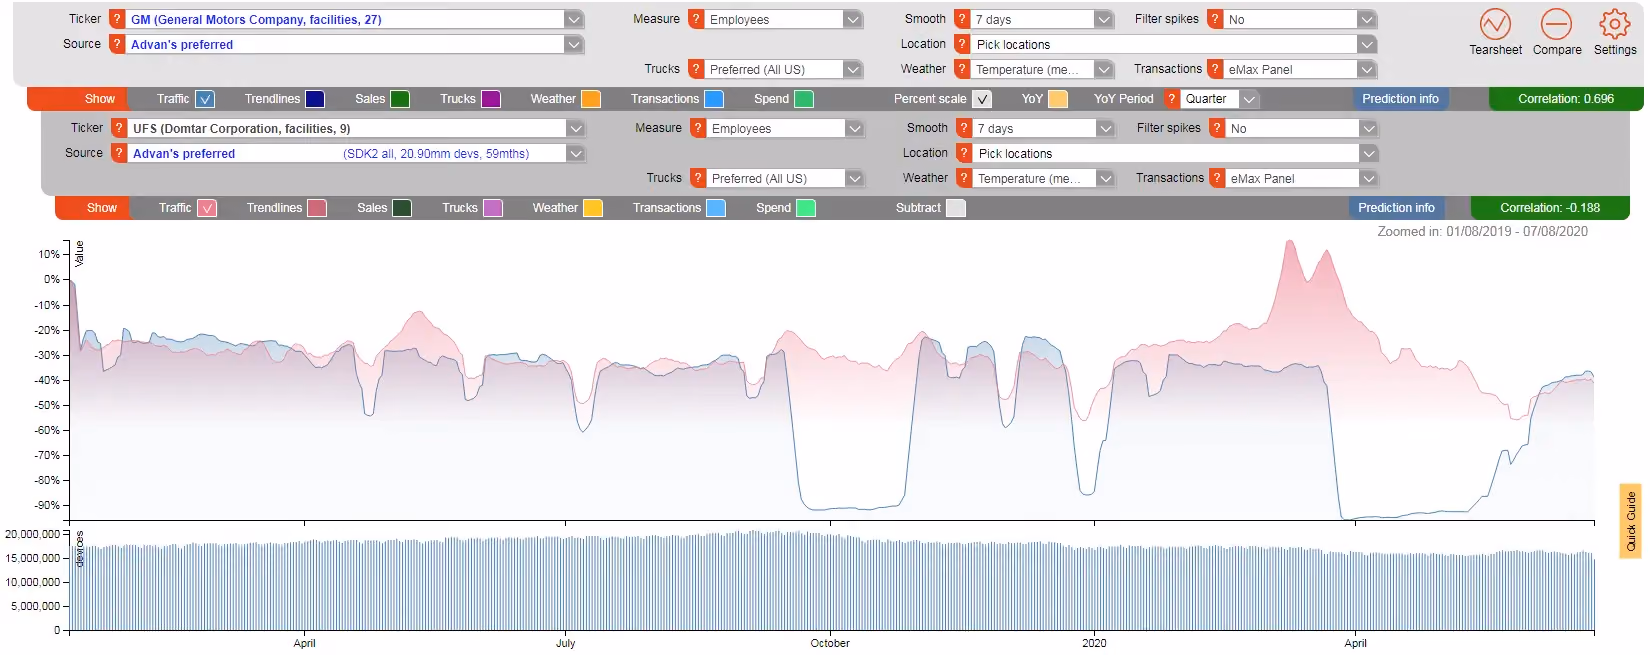
Task: Enable the Subtract checkbox
Action: pyautogui.click(x=956, y=208)
